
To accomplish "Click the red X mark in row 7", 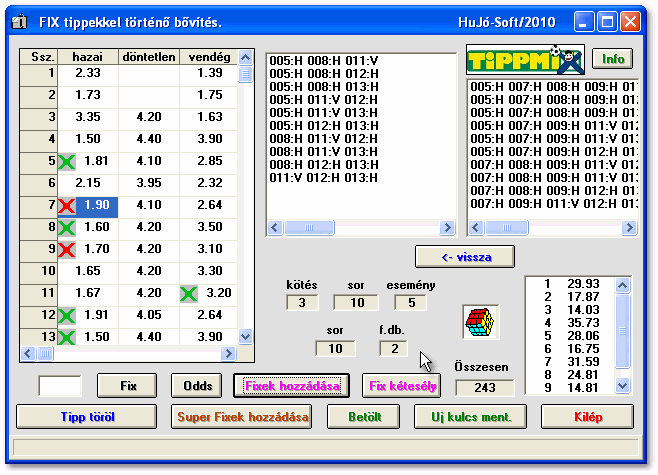I will tap(67, 206).
